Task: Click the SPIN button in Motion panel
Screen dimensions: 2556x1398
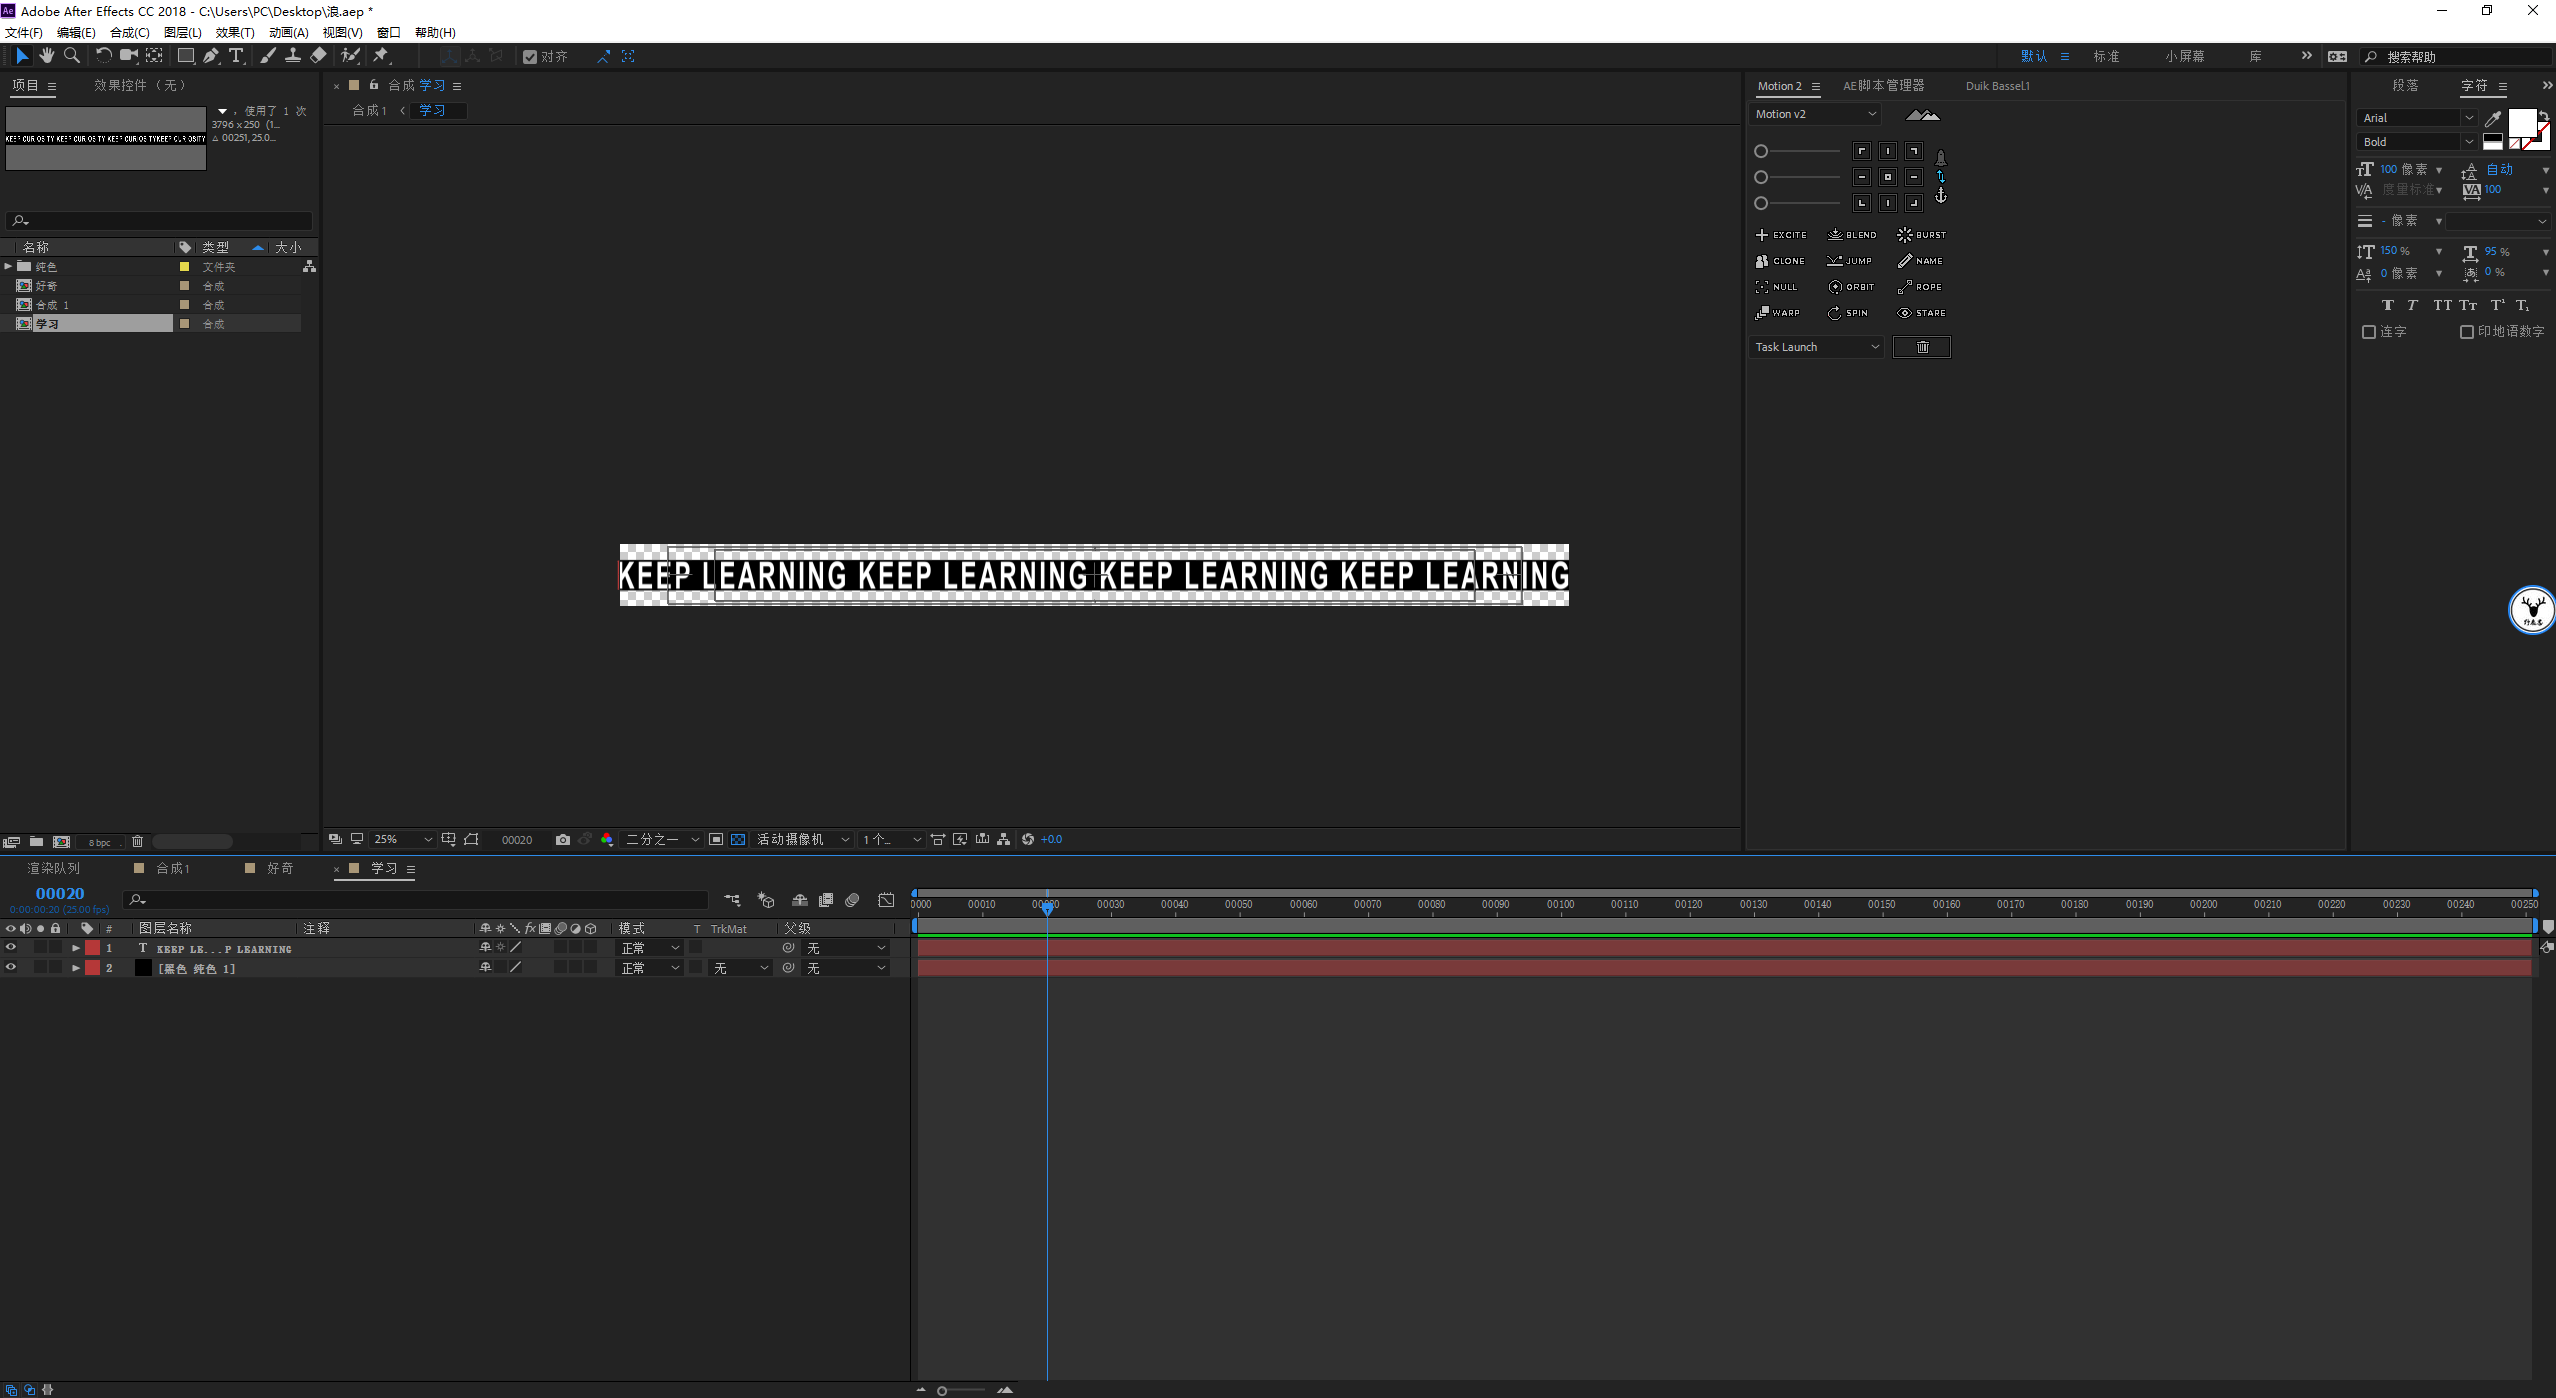Action: 1848,313
